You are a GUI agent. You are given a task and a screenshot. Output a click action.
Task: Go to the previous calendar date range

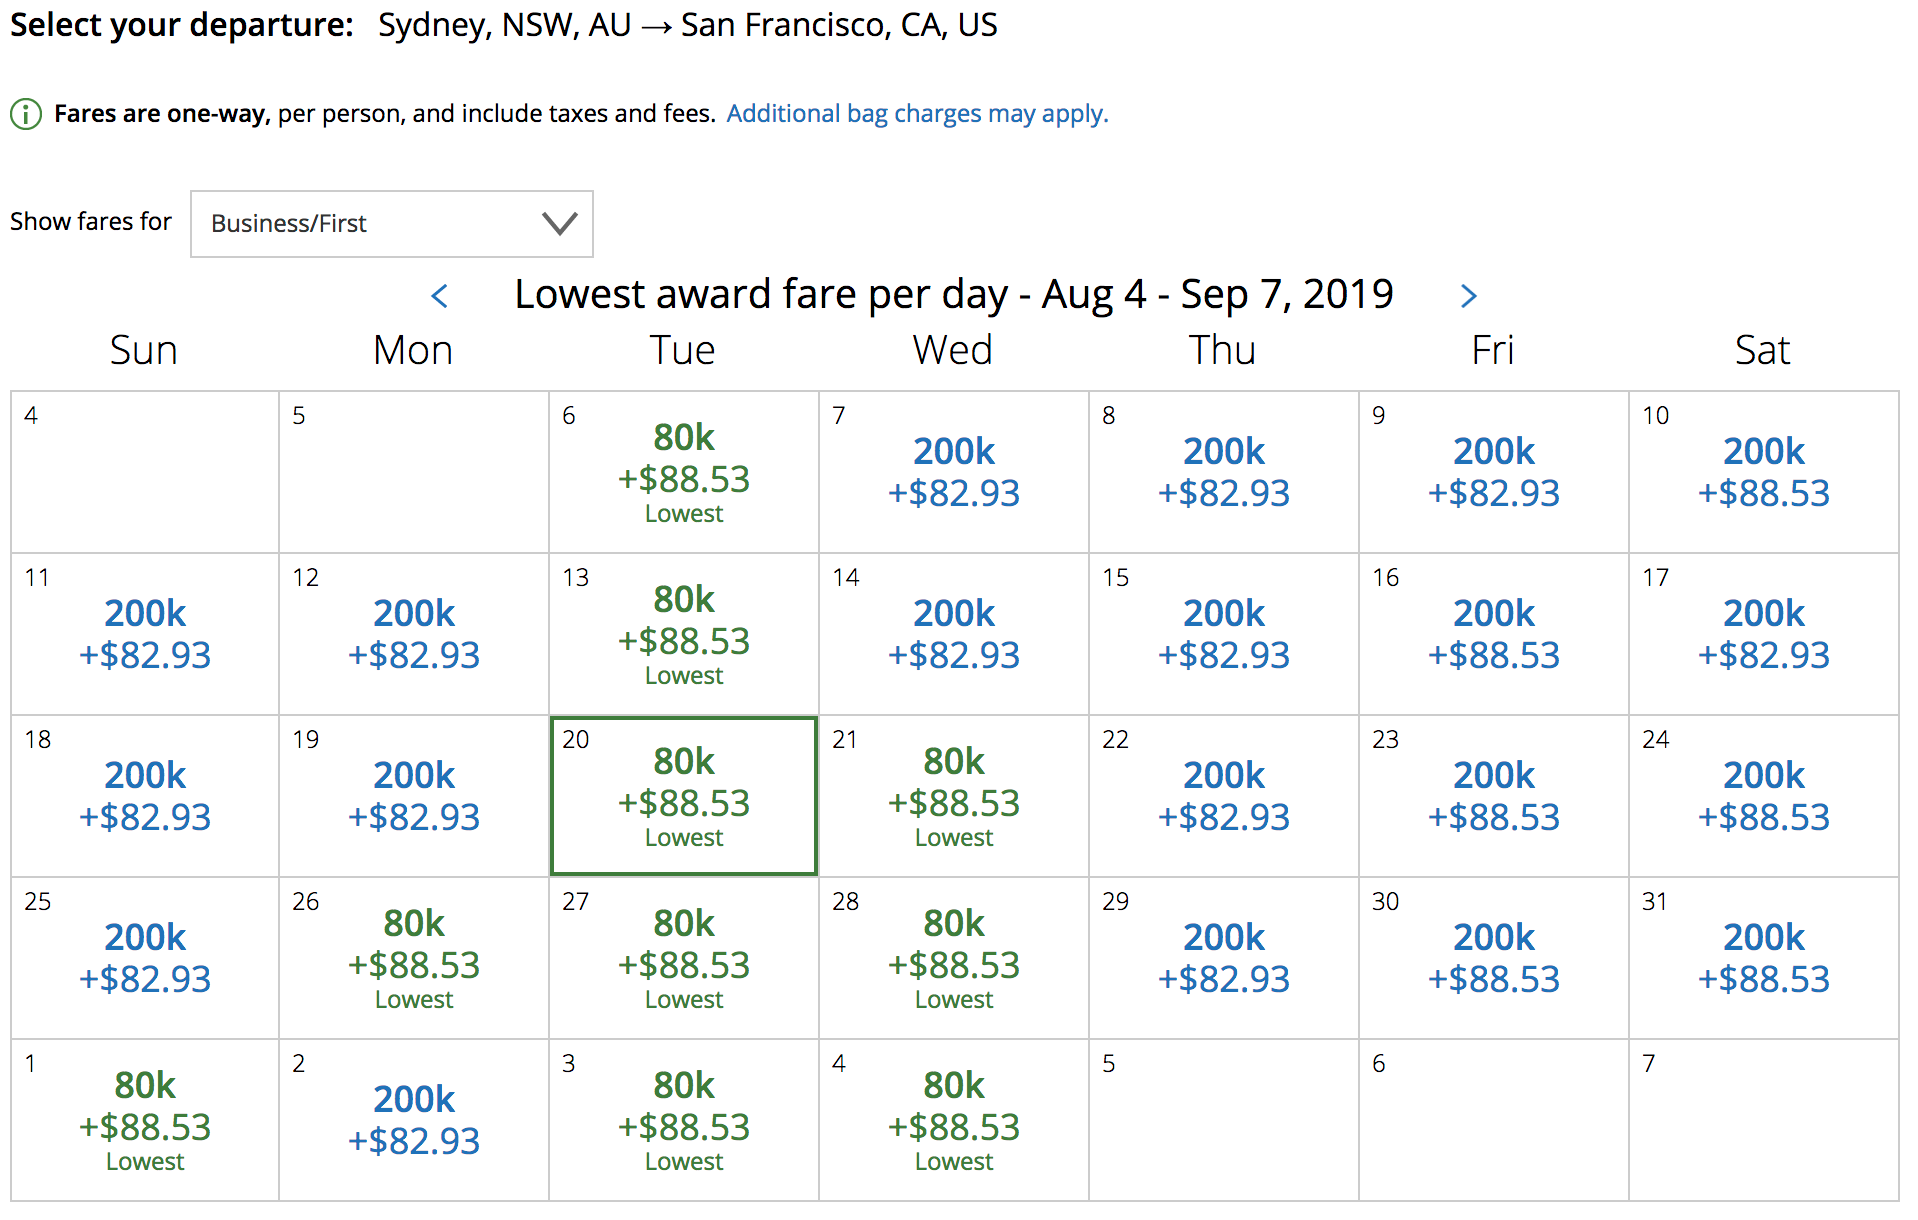click(x=440, y=296)
